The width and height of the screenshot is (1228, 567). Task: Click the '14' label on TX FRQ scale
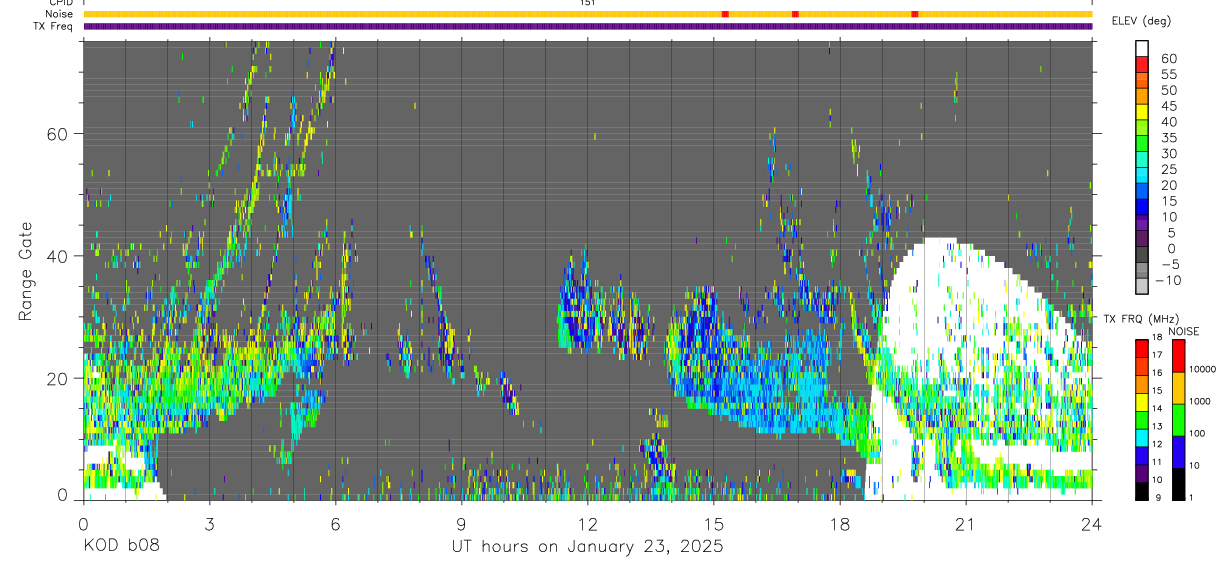pos(1158,408)
